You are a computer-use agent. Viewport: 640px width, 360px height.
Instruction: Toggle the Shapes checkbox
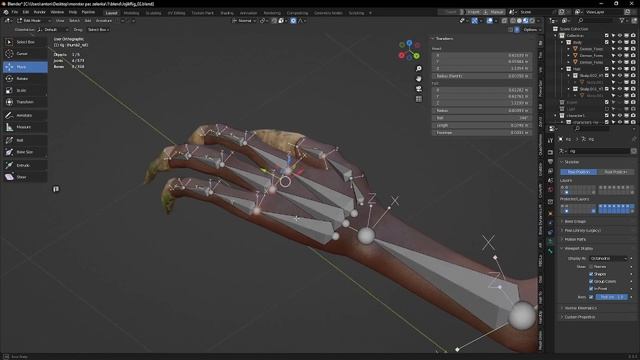[591, 274]
